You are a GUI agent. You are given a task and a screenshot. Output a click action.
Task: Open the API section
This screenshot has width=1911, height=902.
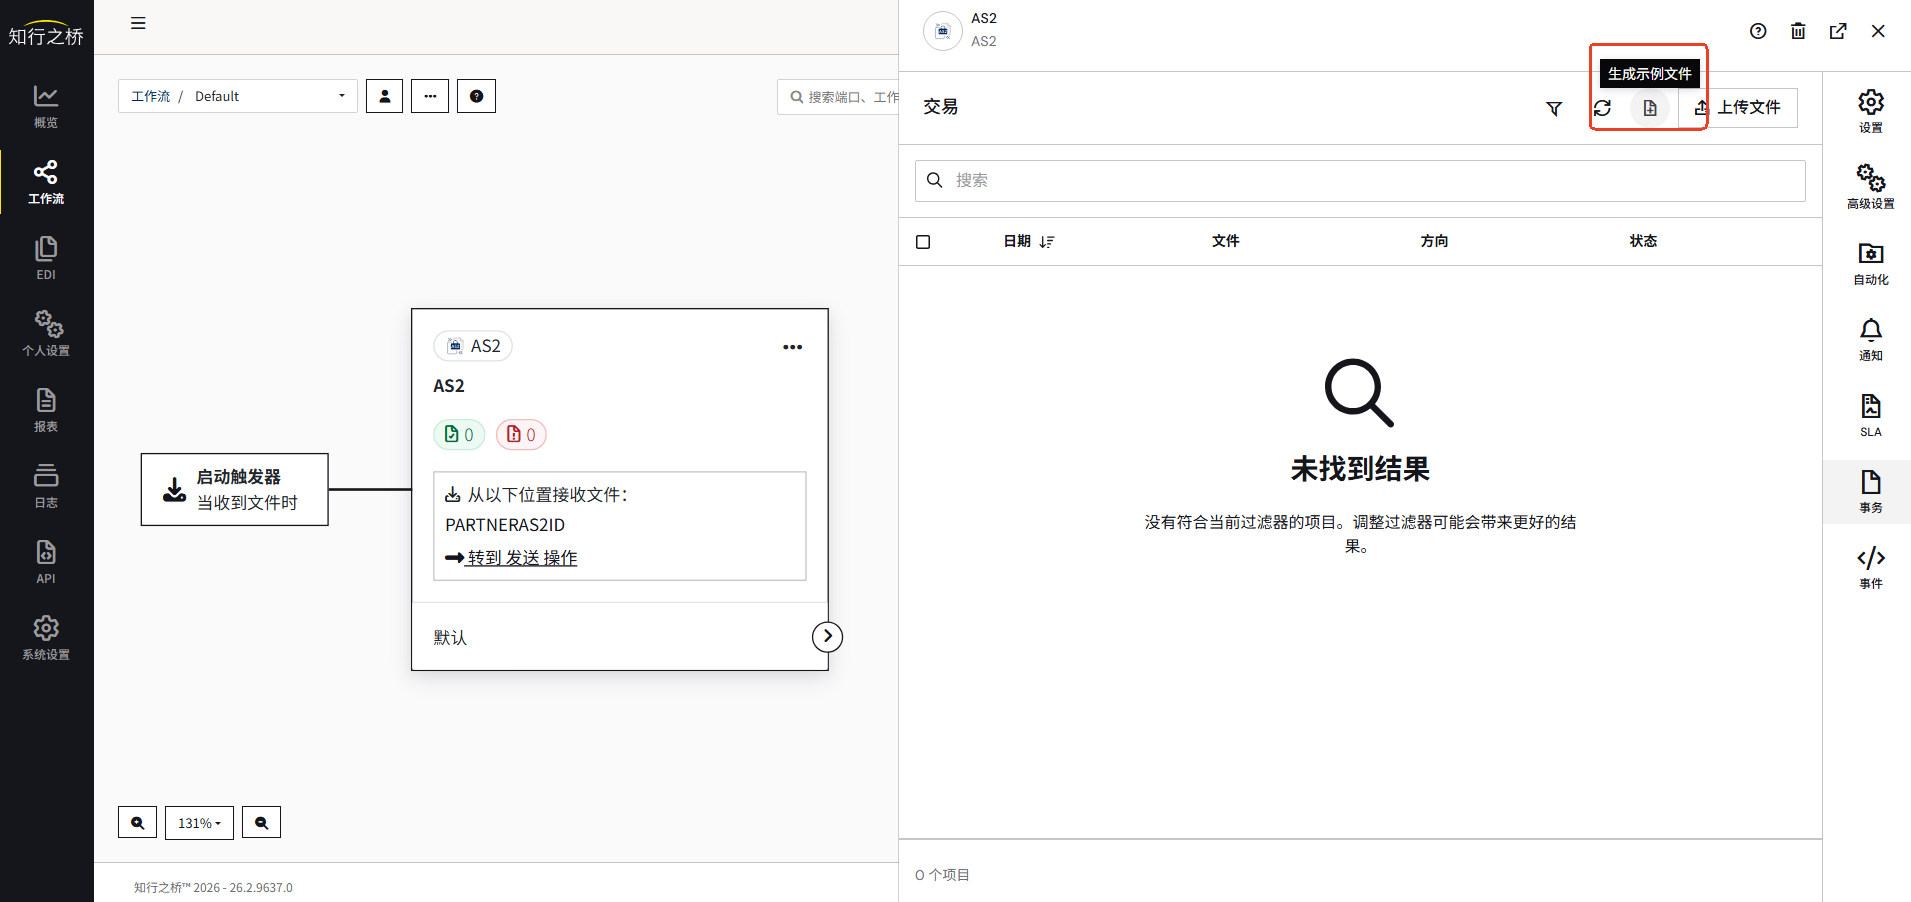pyautogui.click(x=46, y=562)
